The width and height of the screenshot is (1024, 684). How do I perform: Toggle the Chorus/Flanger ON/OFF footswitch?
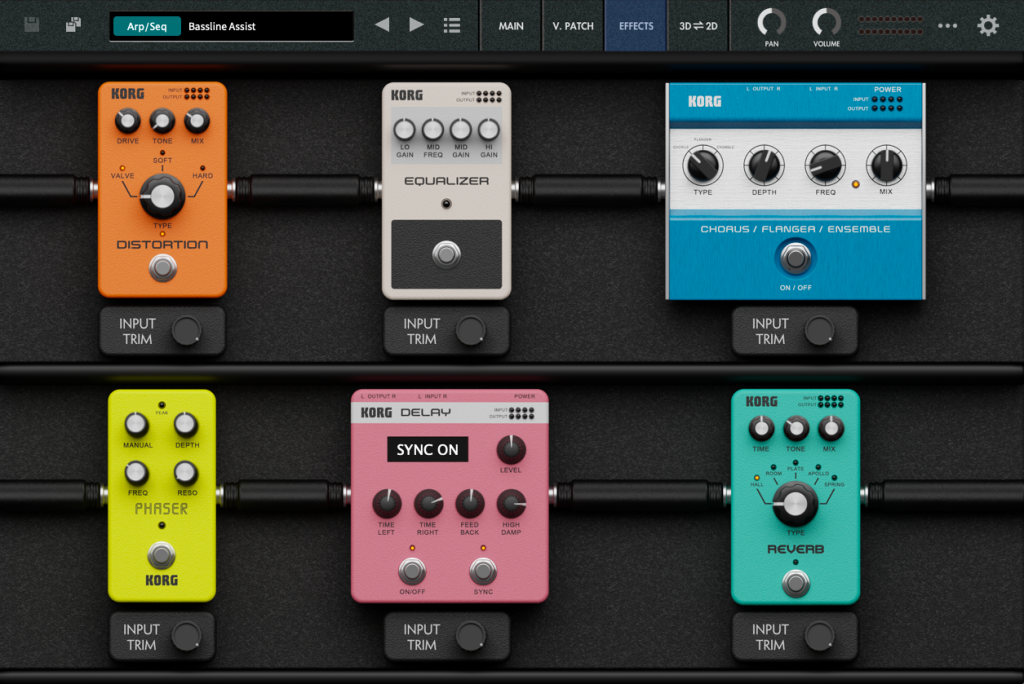[796, 258]
